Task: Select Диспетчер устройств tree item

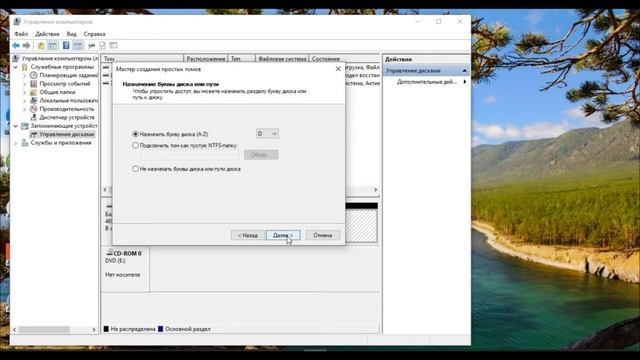Action: click(x=67, y=118)
